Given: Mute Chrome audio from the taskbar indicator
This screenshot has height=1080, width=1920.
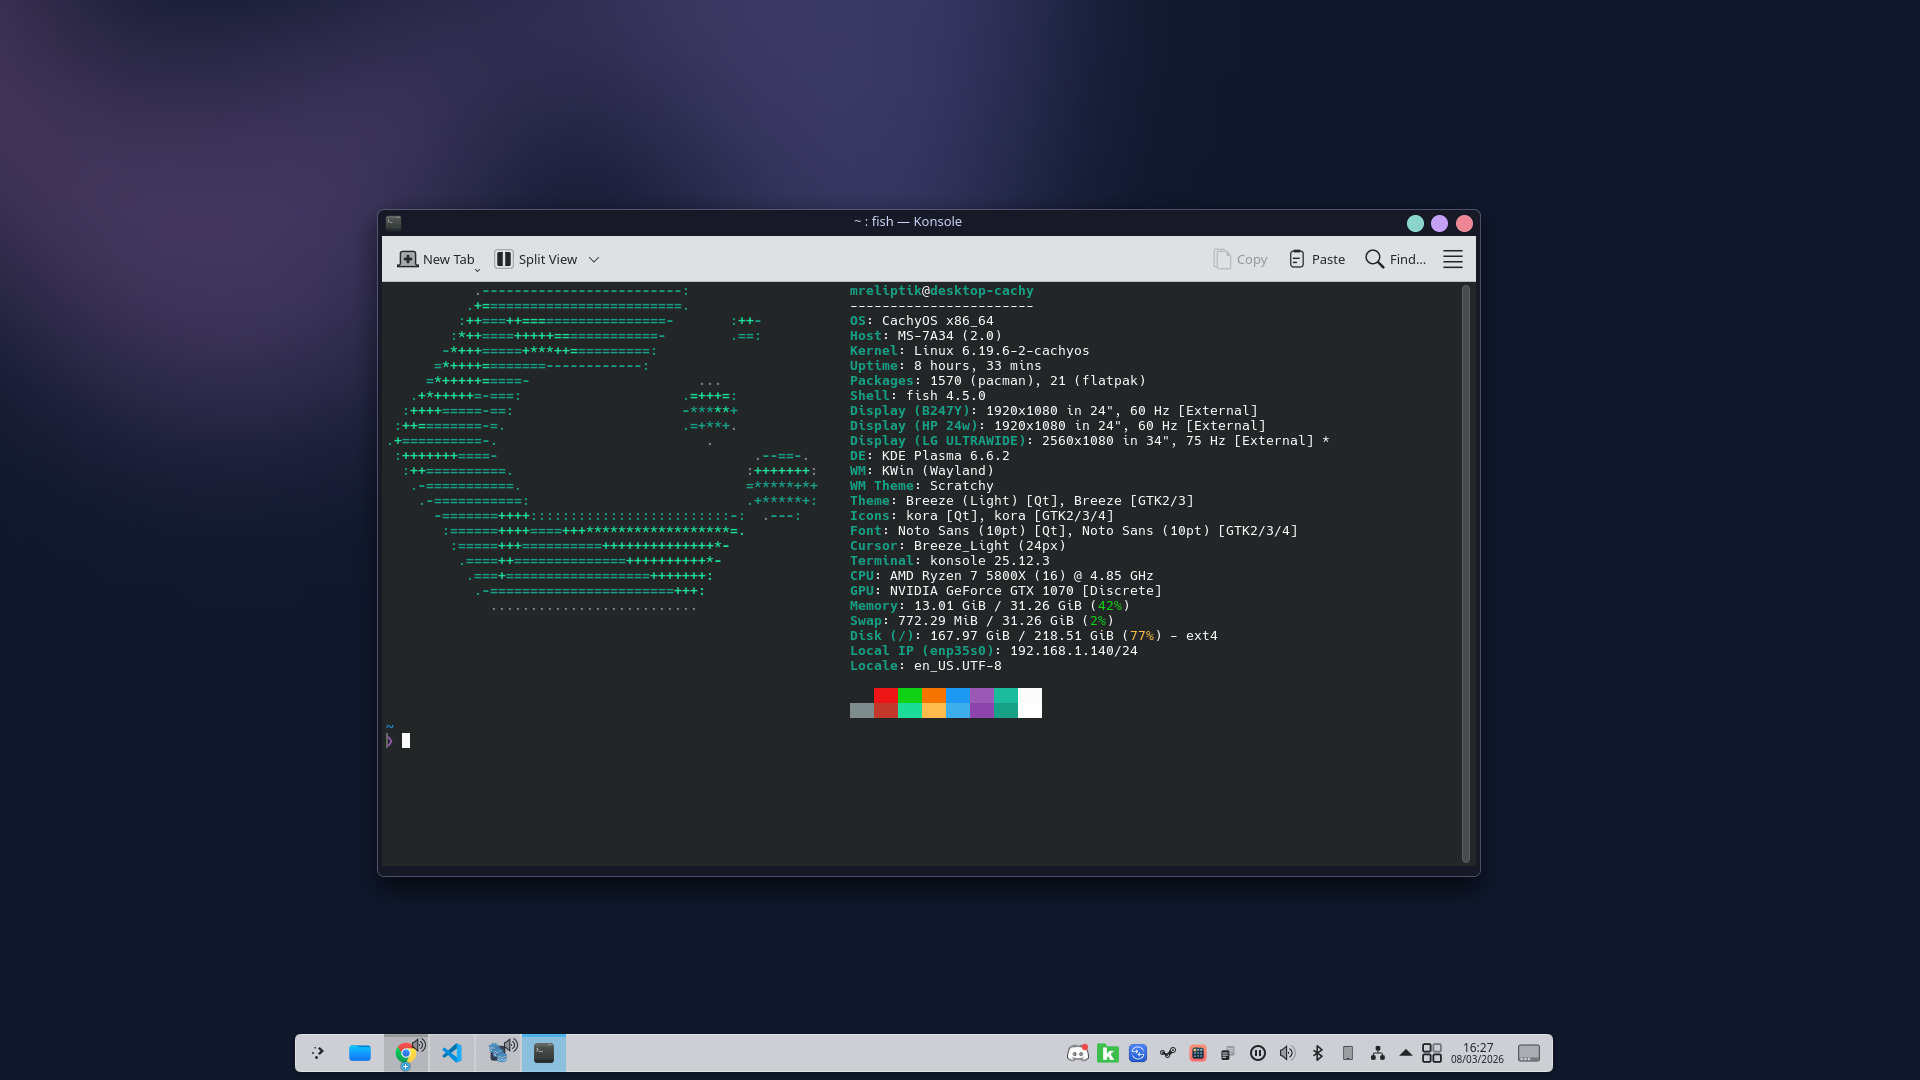Looking at the screenshot, I should 419,1045.
